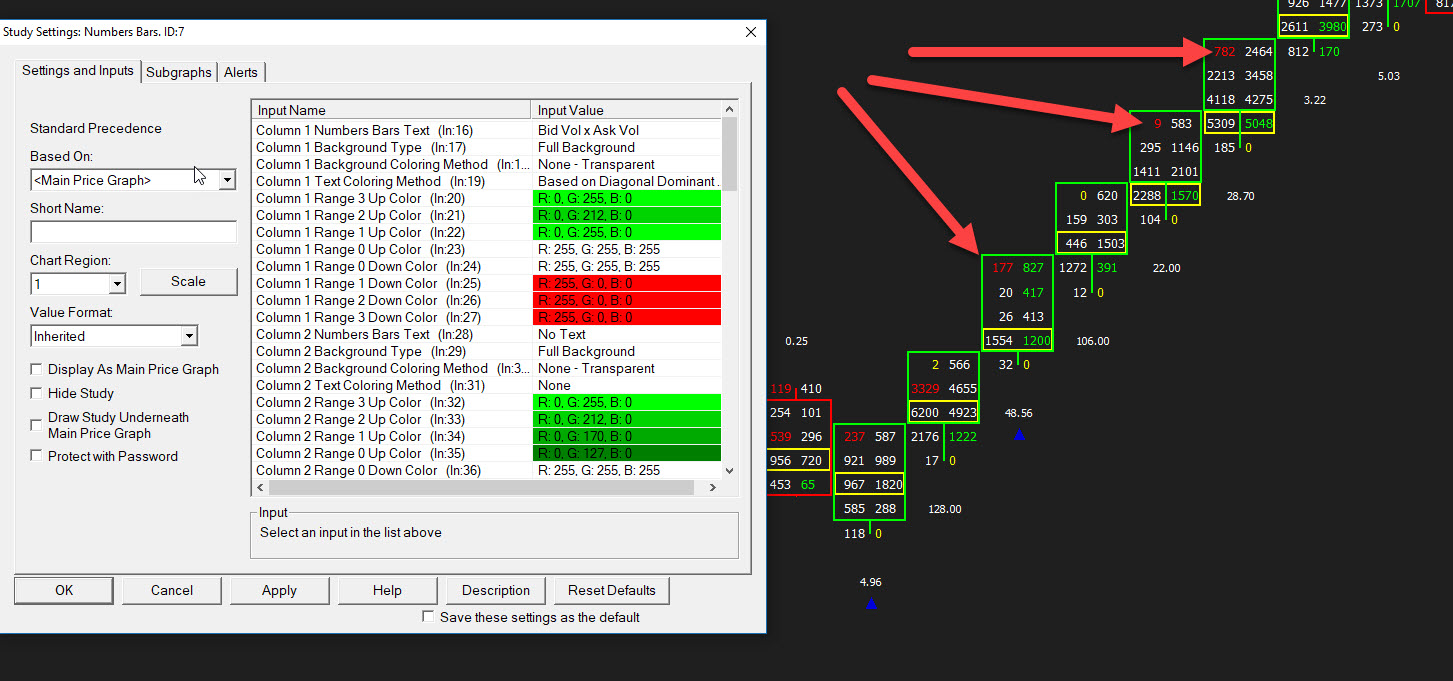Viewport: 1453px width, 681px height.
Task: Click the blue triangle marker below 4.96
Action: coord(871,604)
